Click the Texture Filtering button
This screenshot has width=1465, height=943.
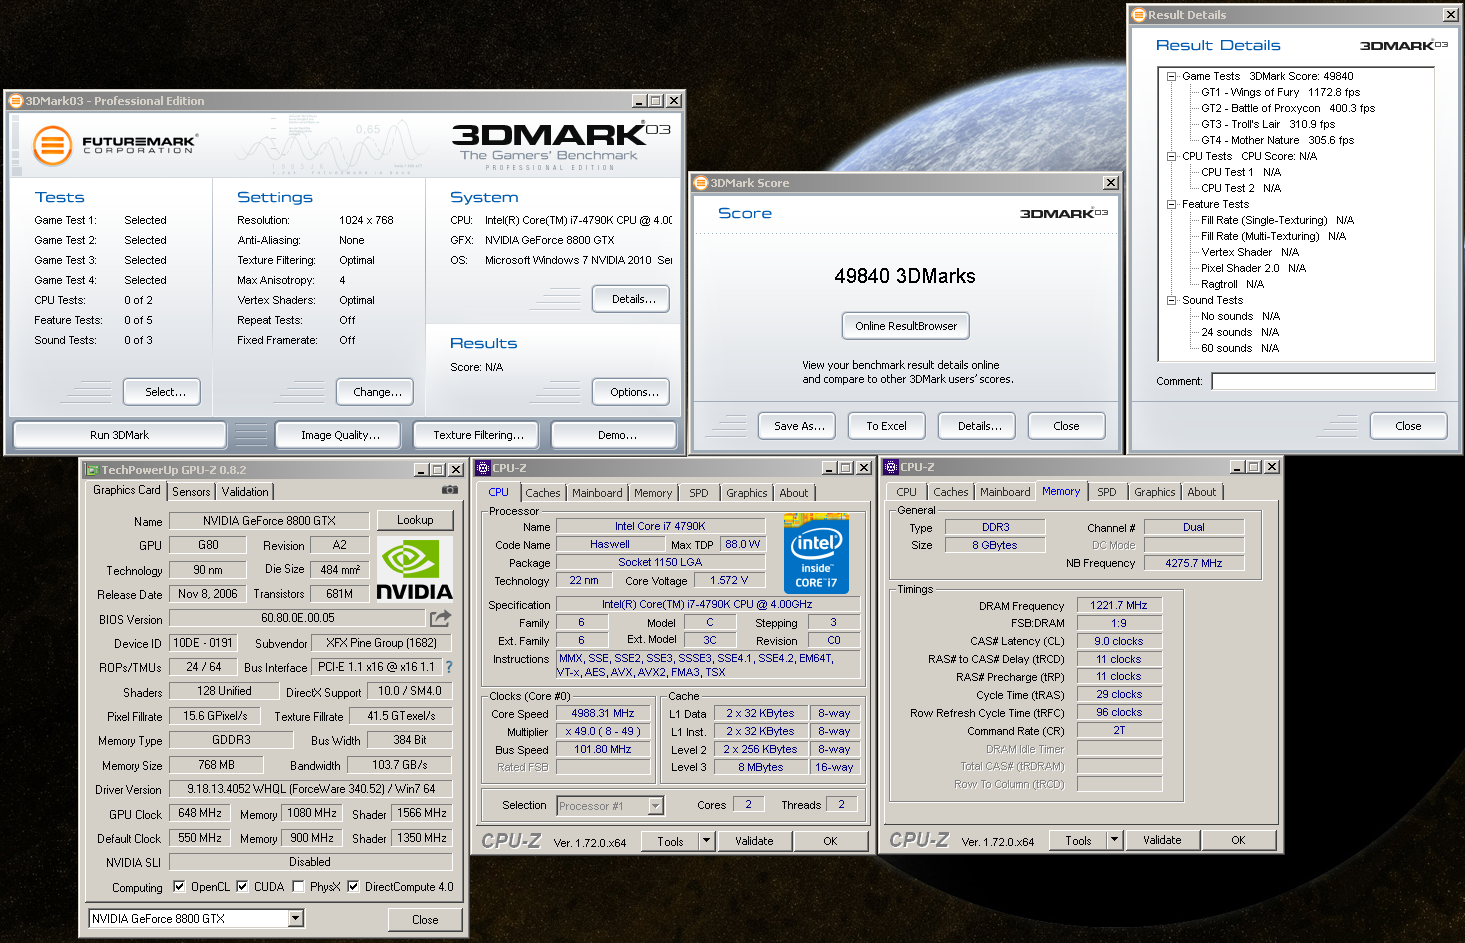coord(478,435)
